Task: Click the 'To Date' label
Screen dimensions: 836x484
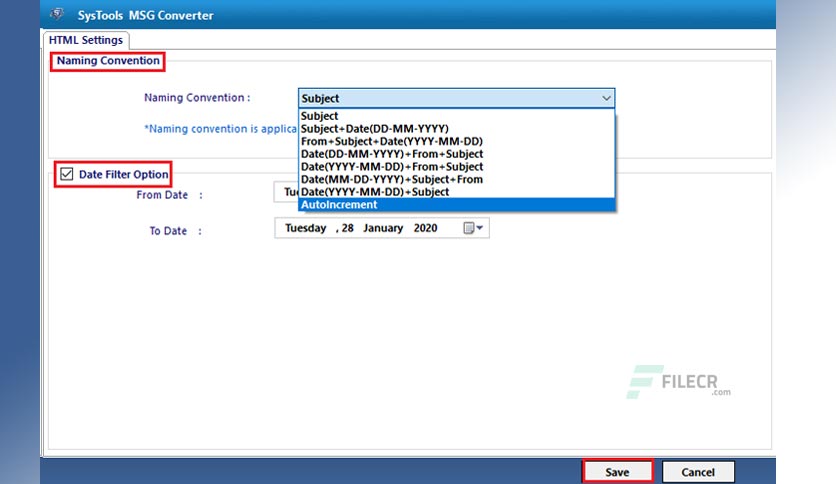Action: 168,231
